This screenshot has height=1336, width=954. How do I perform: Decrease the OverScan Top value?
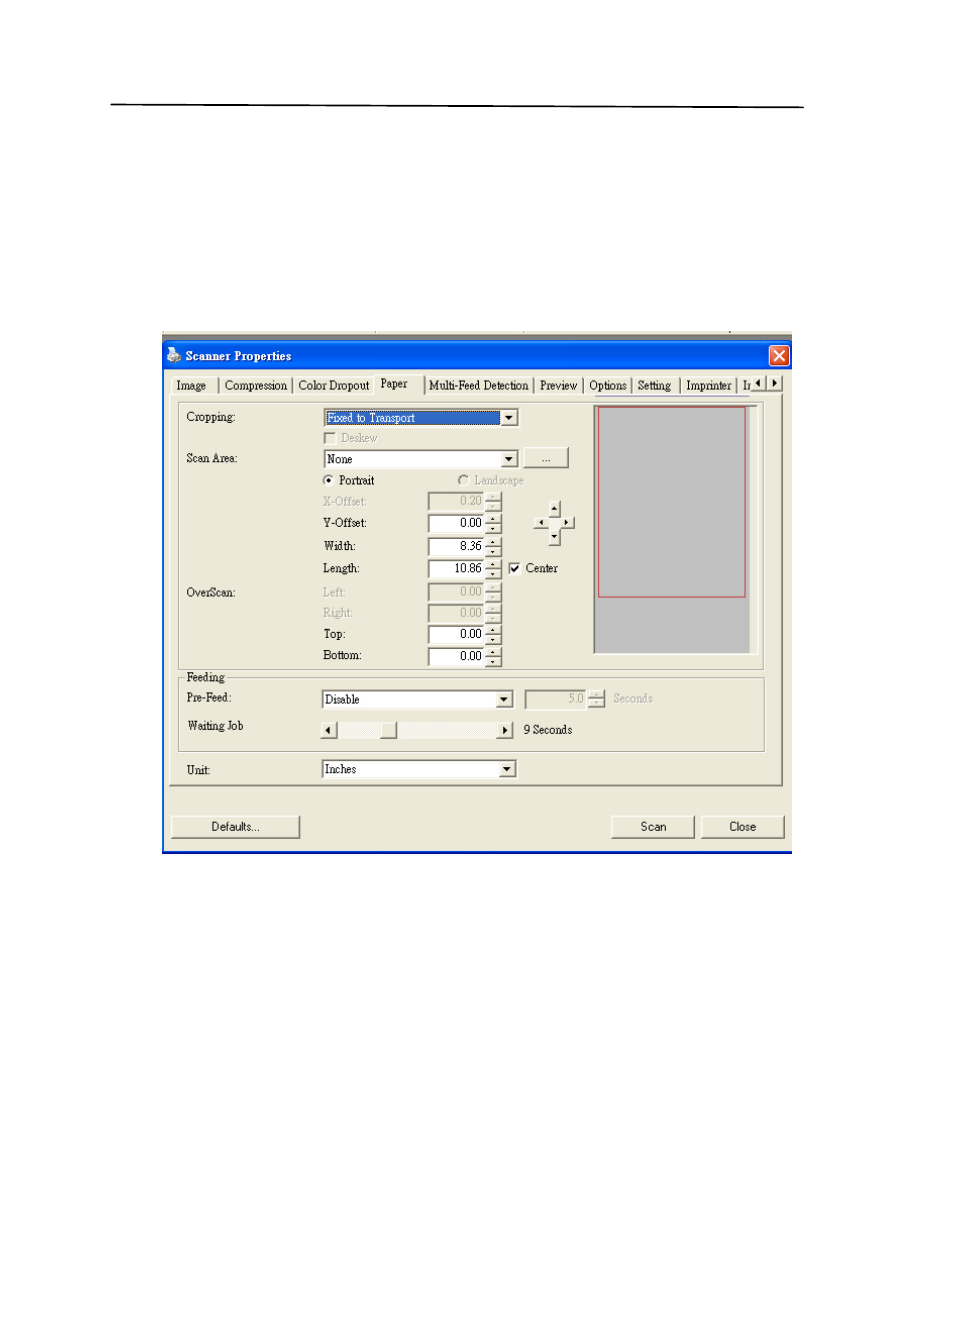tap(493, 639)
